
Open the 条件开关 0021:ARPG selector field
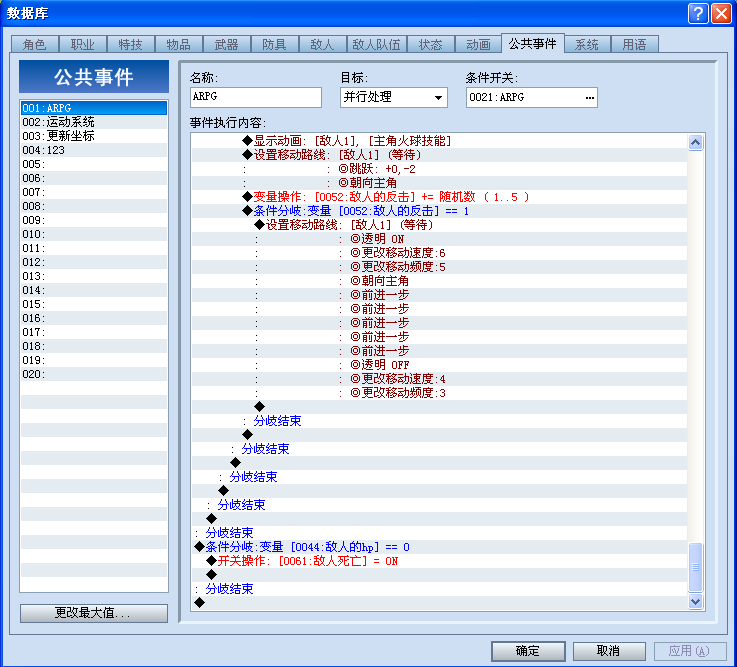[532, 97]
